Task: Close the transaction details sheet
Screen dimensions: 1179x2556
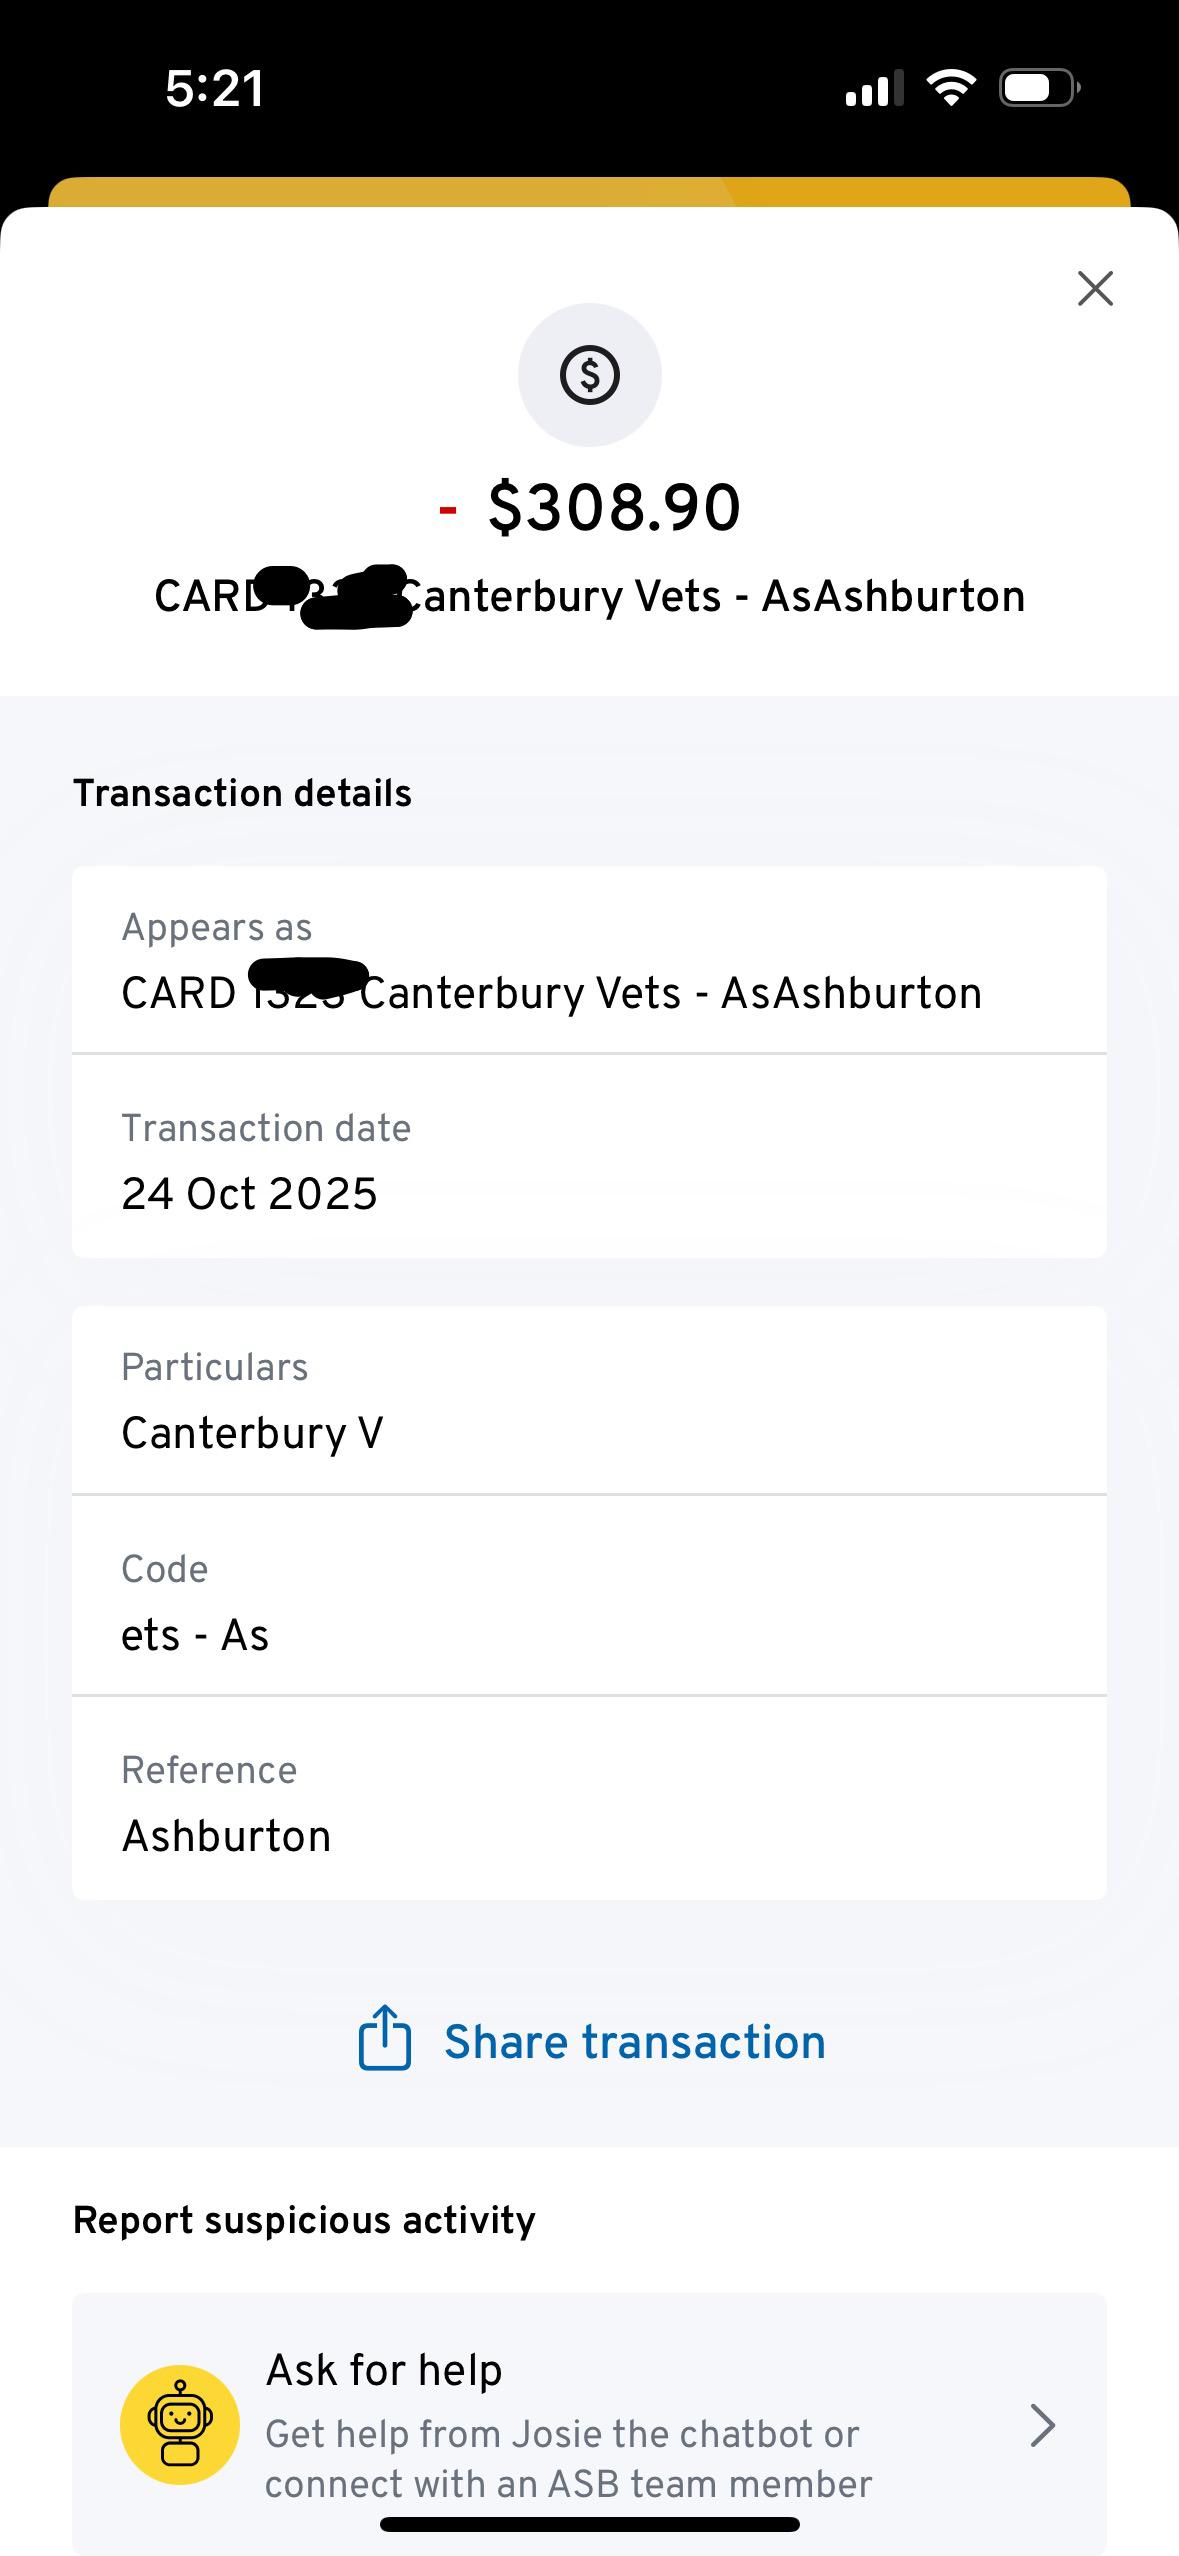Action: [1095, 289]
